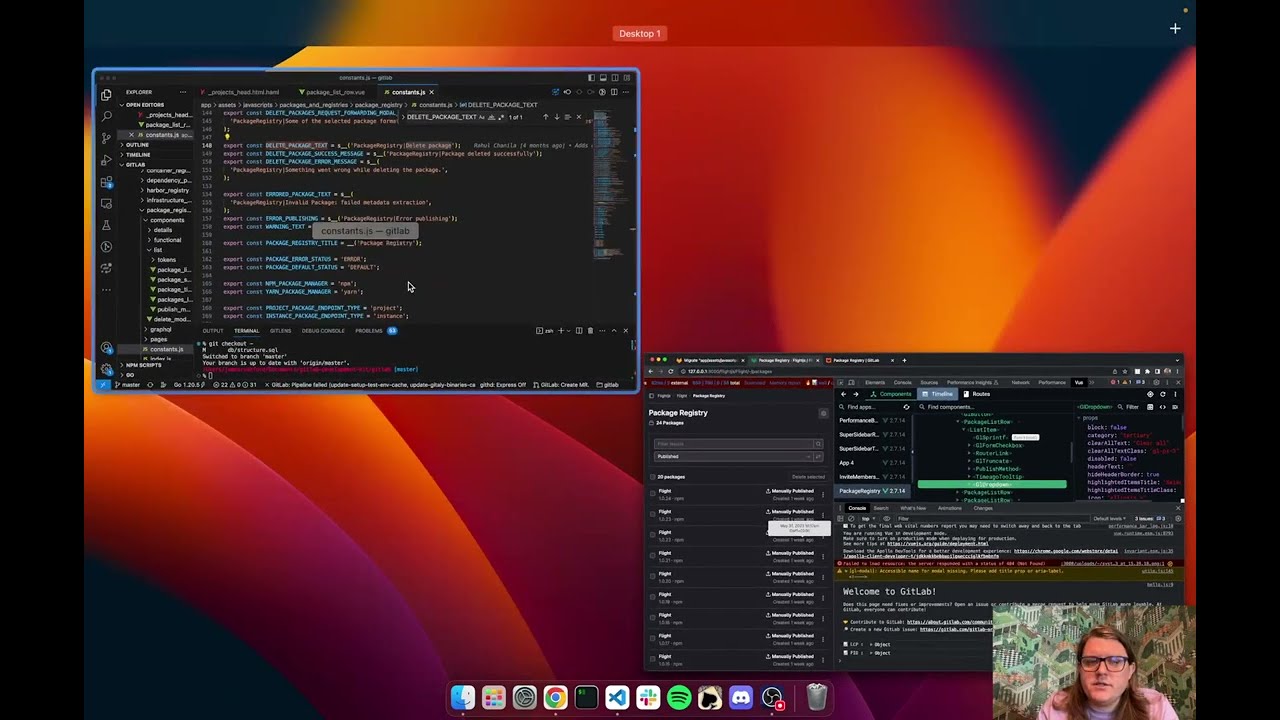Collapse the OPEN EDITORS section

[x=144, y=104]
